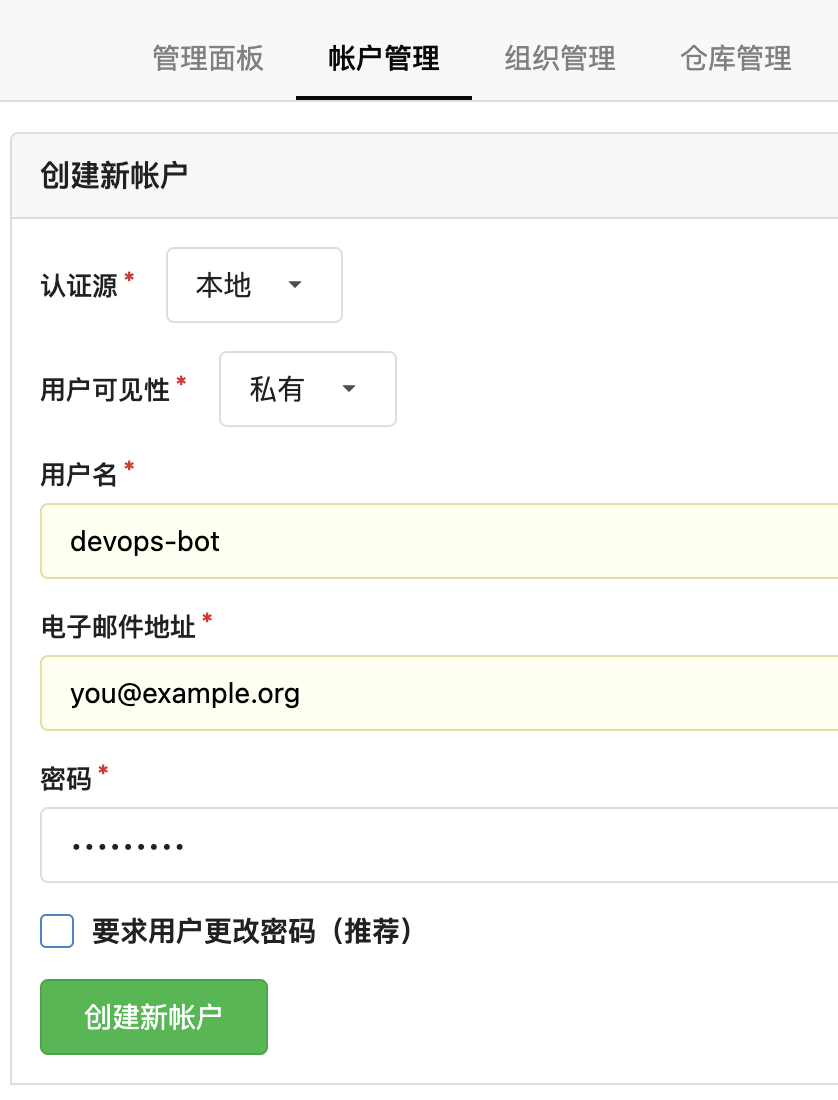Focus the 密码 password field

(440, 845)
